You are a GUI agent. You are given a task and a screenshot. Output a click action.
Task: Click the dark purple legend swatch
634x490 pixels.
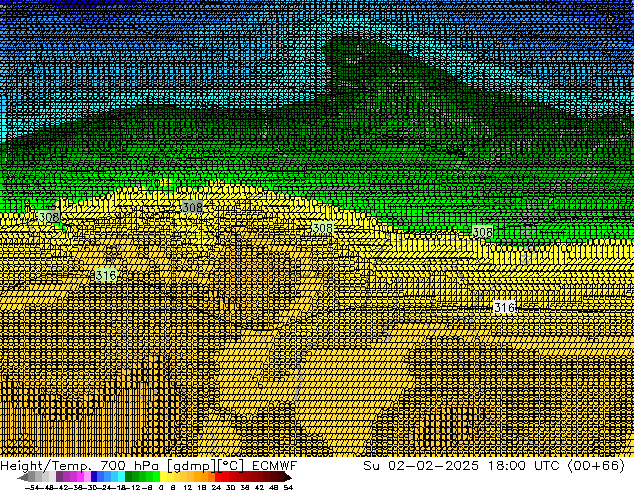pos(59,477)
